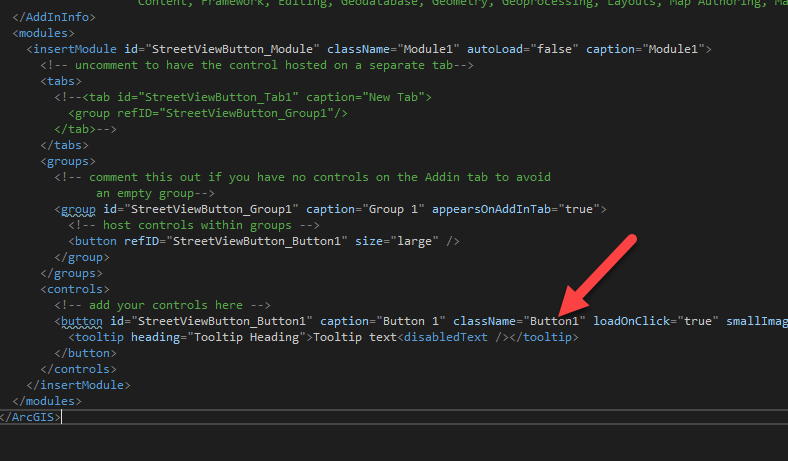Click the className="Button1" attribute value
The height and width of the screenshot is (461, 788).
(555, 321)
